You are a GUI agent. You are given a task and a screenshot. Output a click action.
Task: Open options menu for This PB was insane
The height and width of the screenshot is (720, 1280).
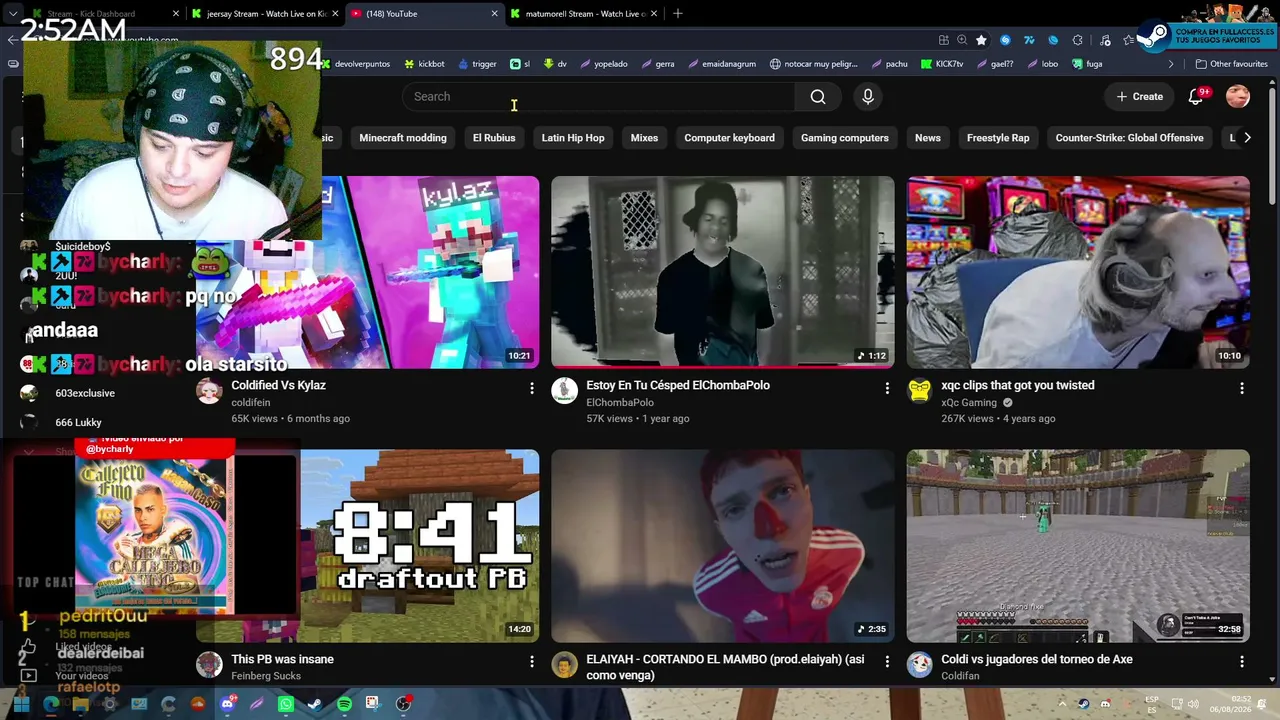point(532,662)
